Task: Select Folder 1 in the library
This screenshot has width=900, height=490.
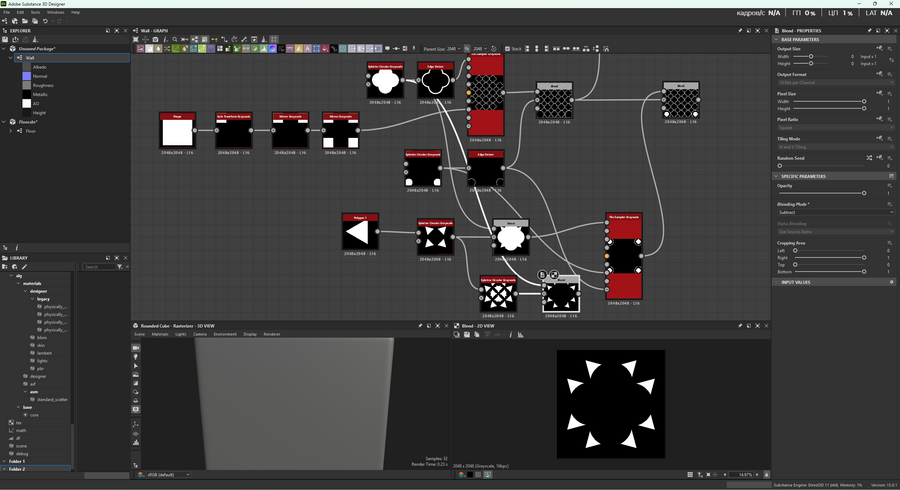Action: pyautogui.click(x=18, y=461)
